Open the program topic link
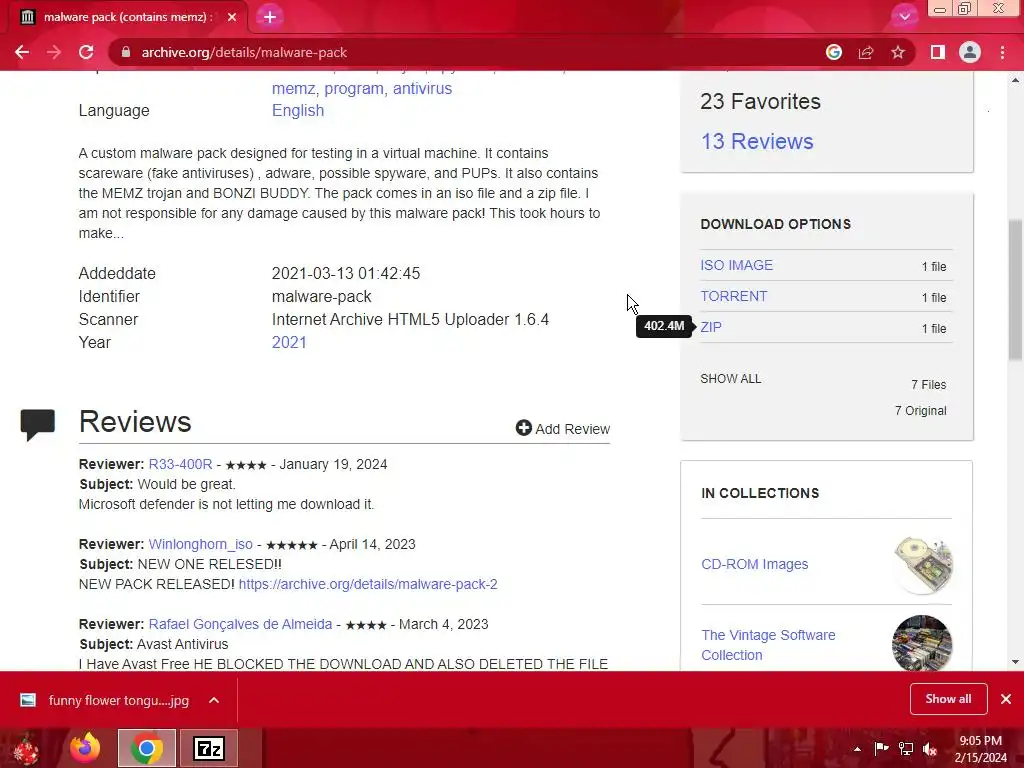 (x=354, y=88)
